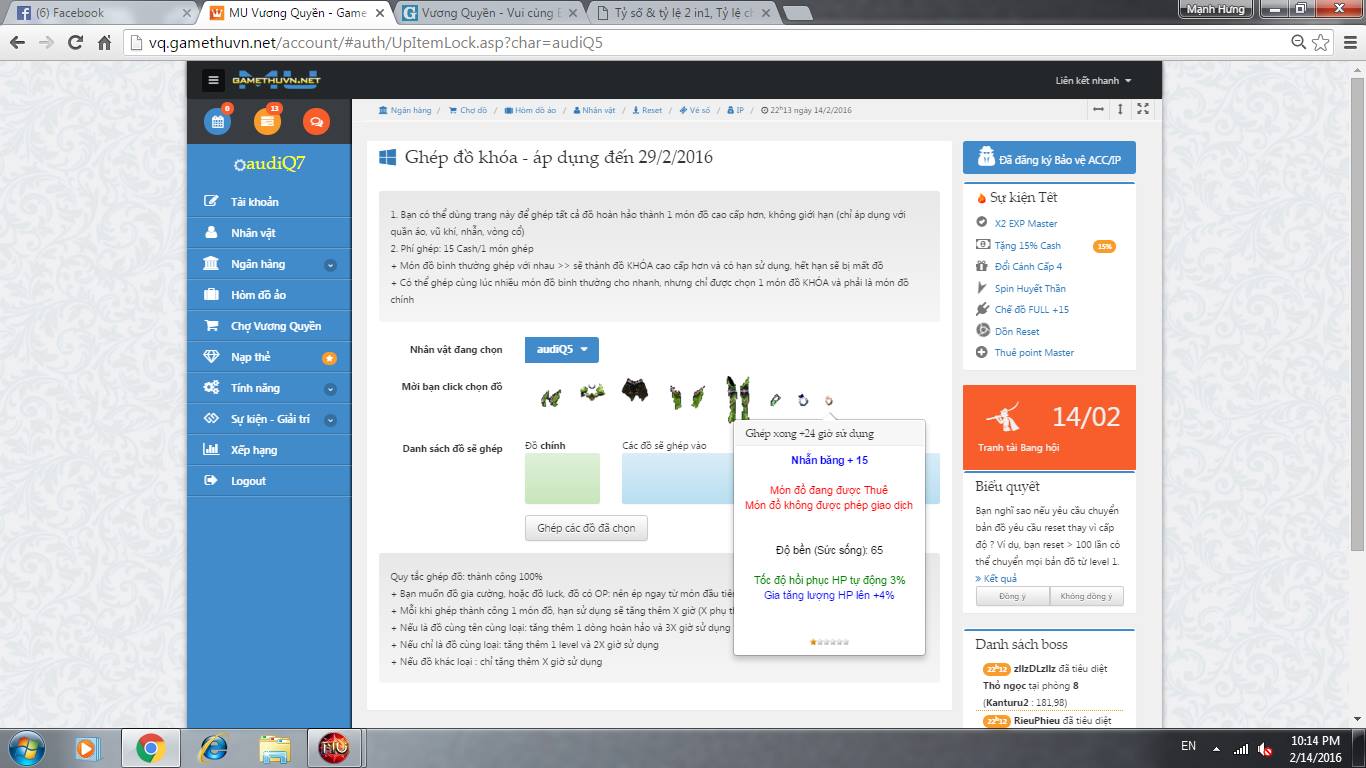Open the Chợ Vương Quyền sidebar item
This screenshot has height=768, width=1366.
click(269, 326)
